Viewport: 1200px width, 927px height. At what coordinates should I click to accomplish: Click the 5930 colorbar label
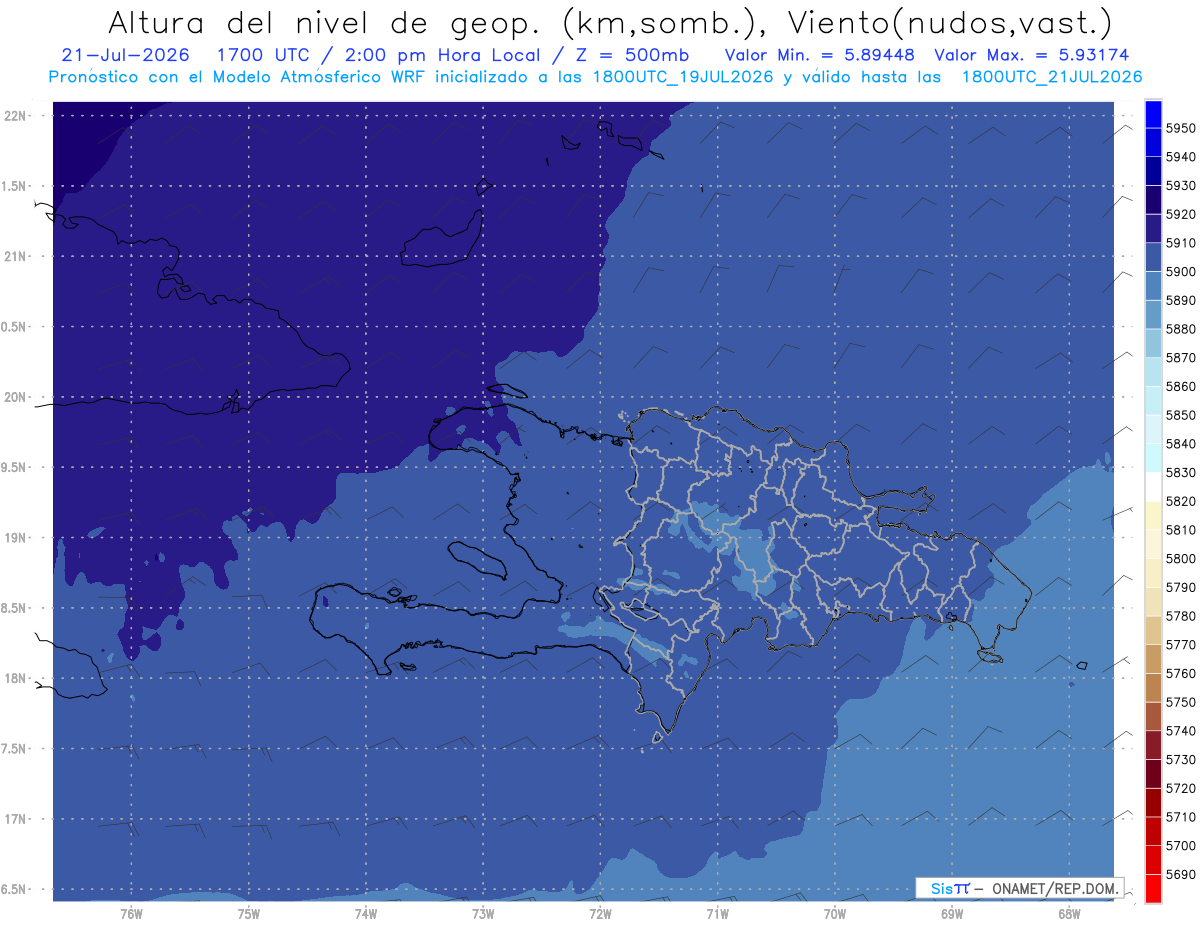click(1180, 186)
